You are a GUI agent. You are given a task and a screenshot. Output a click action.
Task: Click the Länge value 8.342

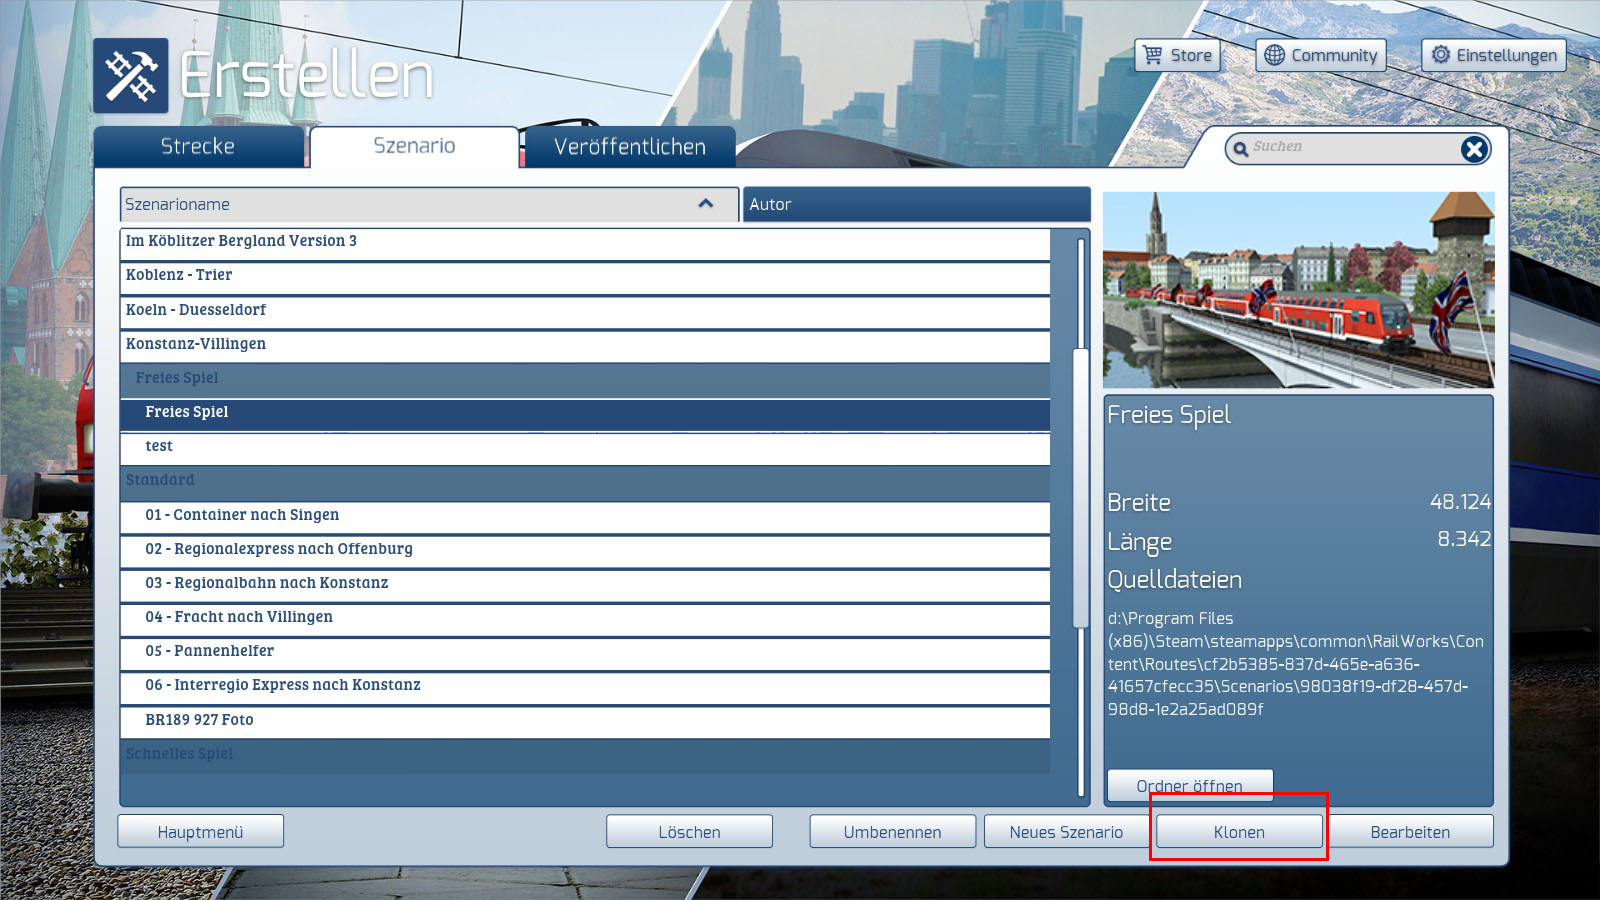tap(1464, 540)
